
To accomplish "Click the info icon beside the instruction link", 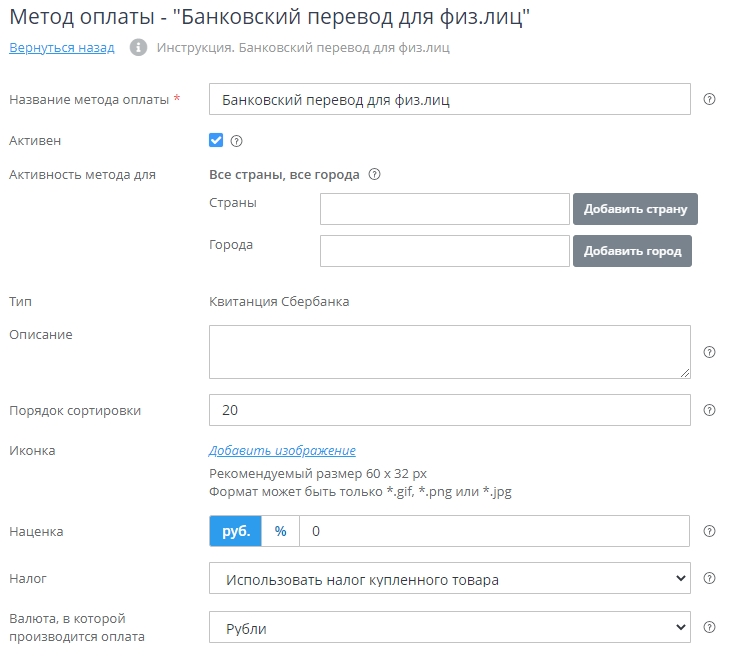I will click(x=139, y=48).
